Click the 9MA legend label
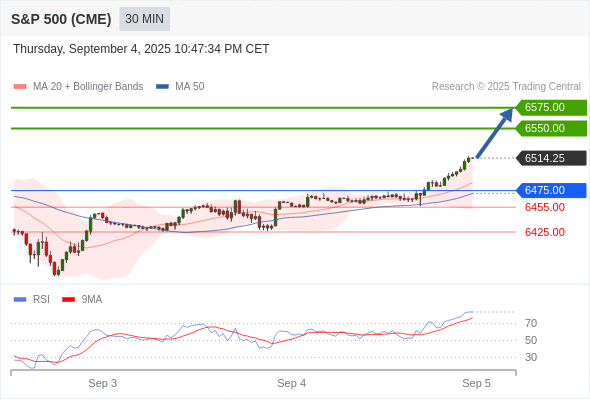The image size is (590, 400). [x=92, y=300]
